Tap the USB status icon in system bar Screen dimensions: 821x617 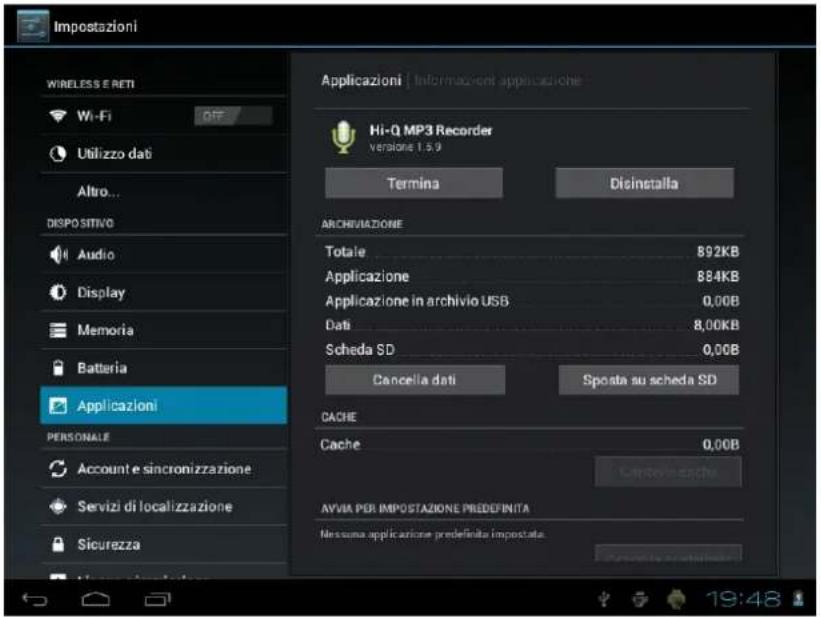604,599
